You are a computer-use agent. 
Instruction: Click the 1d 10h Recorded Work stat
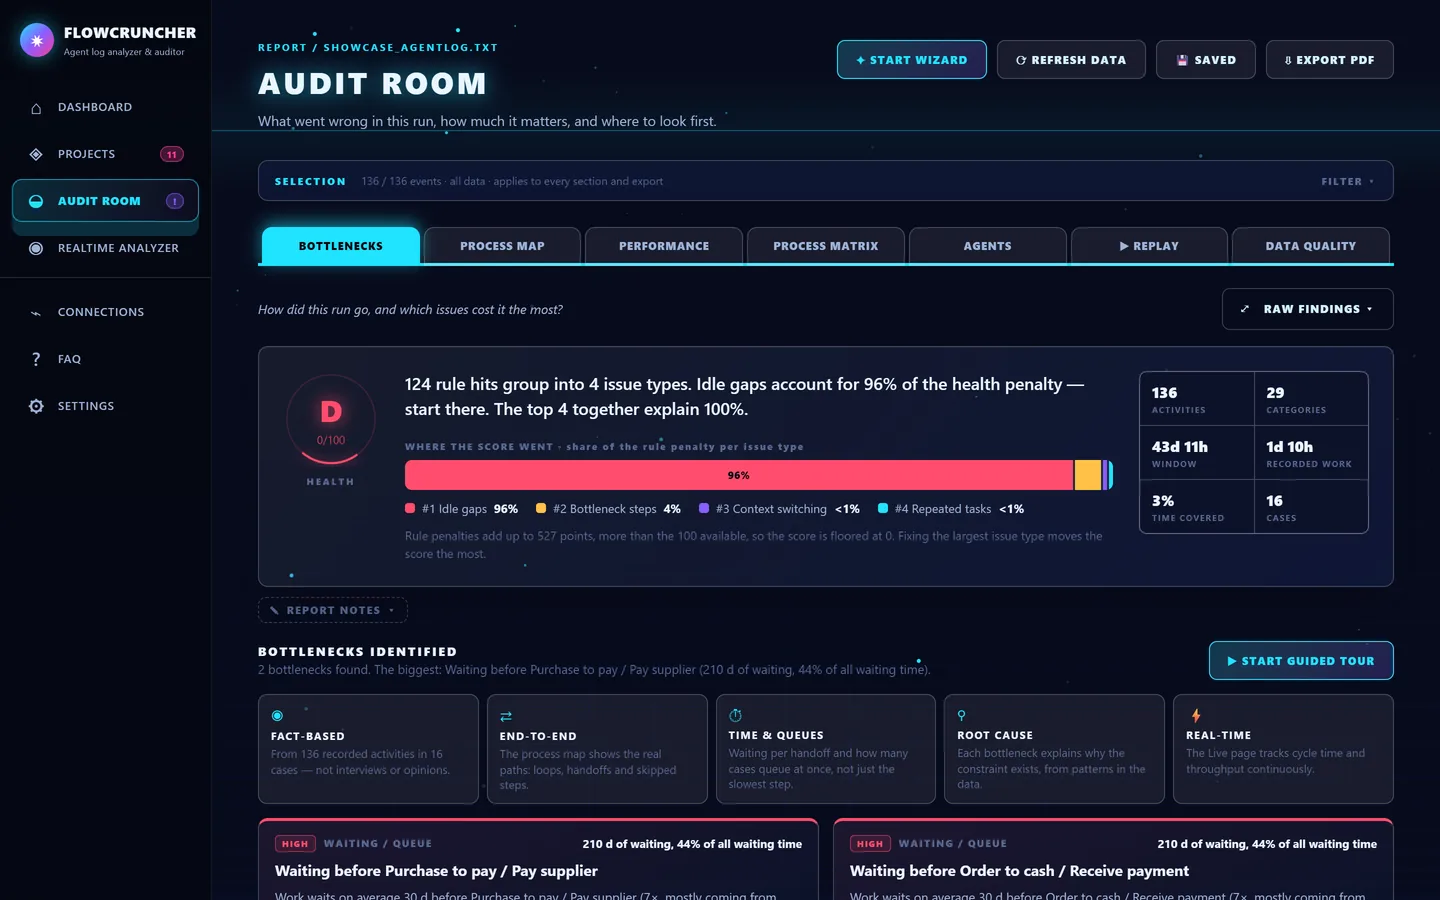1311,453
